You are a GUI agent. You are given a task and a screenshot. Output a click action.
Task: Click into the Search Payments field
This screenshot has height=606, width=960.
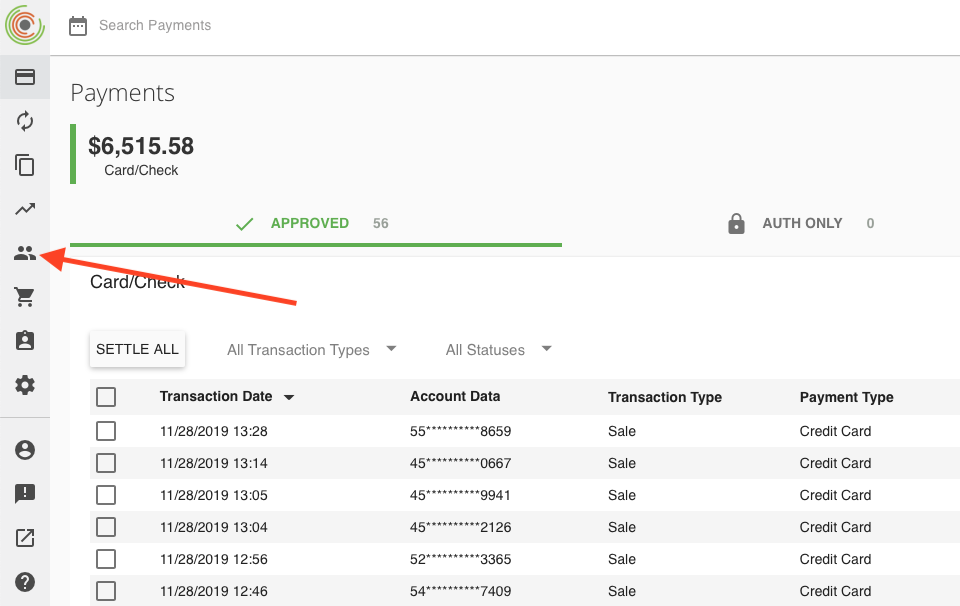300,26
